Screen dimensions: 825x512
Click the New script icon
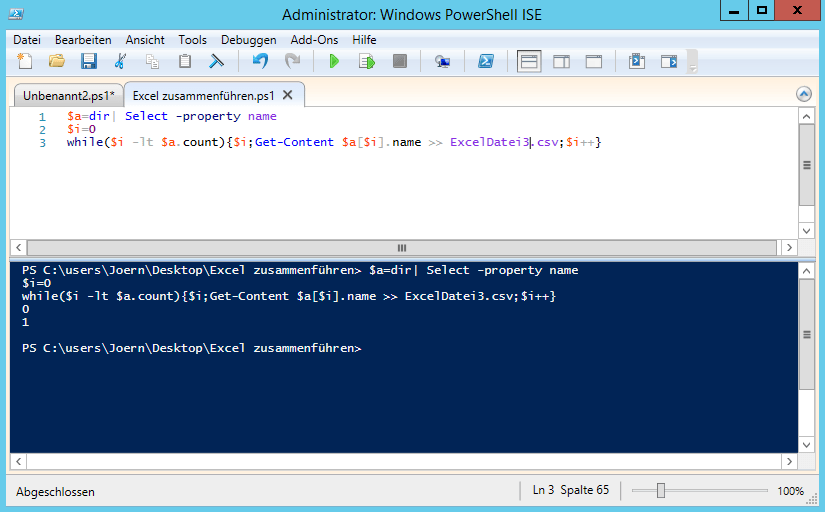(x=25, y=62)
